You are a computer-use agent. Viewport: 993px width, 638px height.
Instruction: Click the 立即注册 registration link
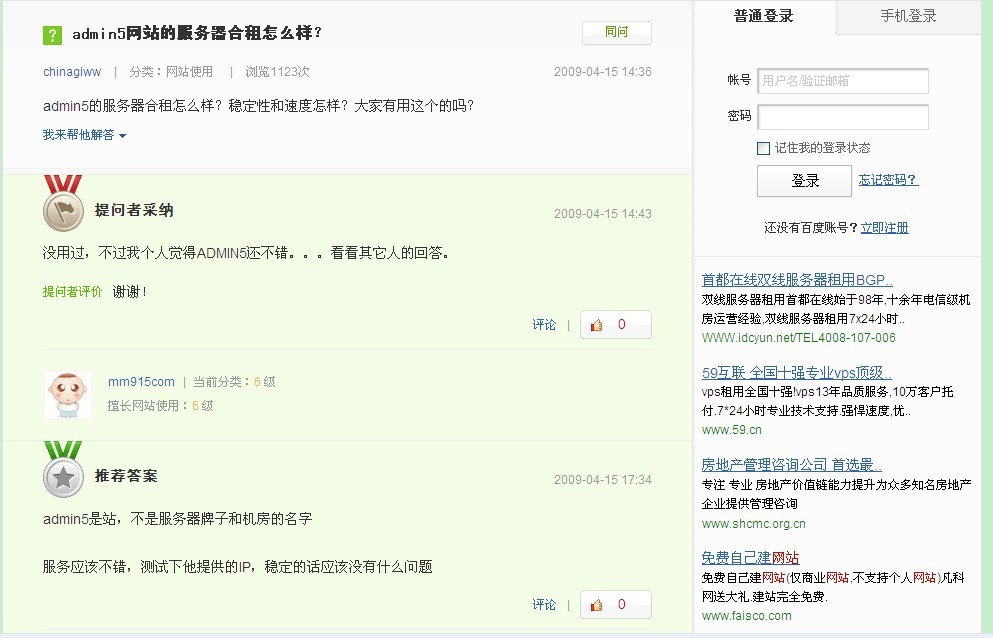884,228
